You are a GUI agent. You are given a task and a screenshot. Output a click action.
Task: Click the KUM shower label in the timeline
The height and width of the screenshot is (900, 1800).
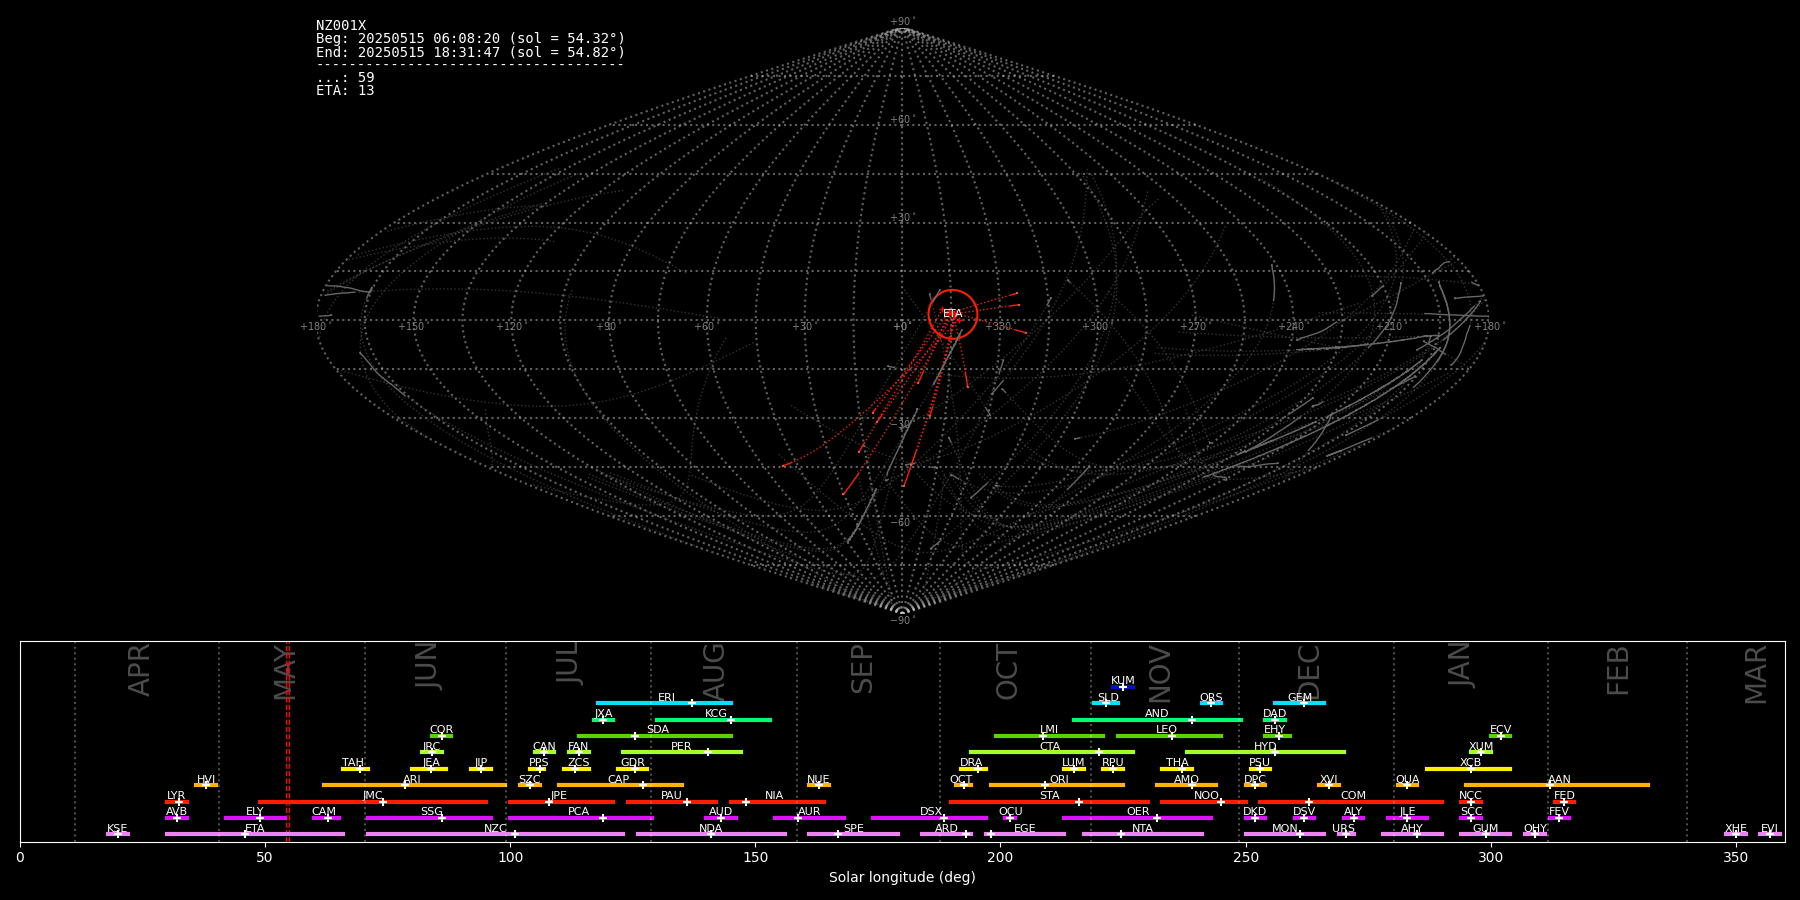click(x=1123, y=681)
